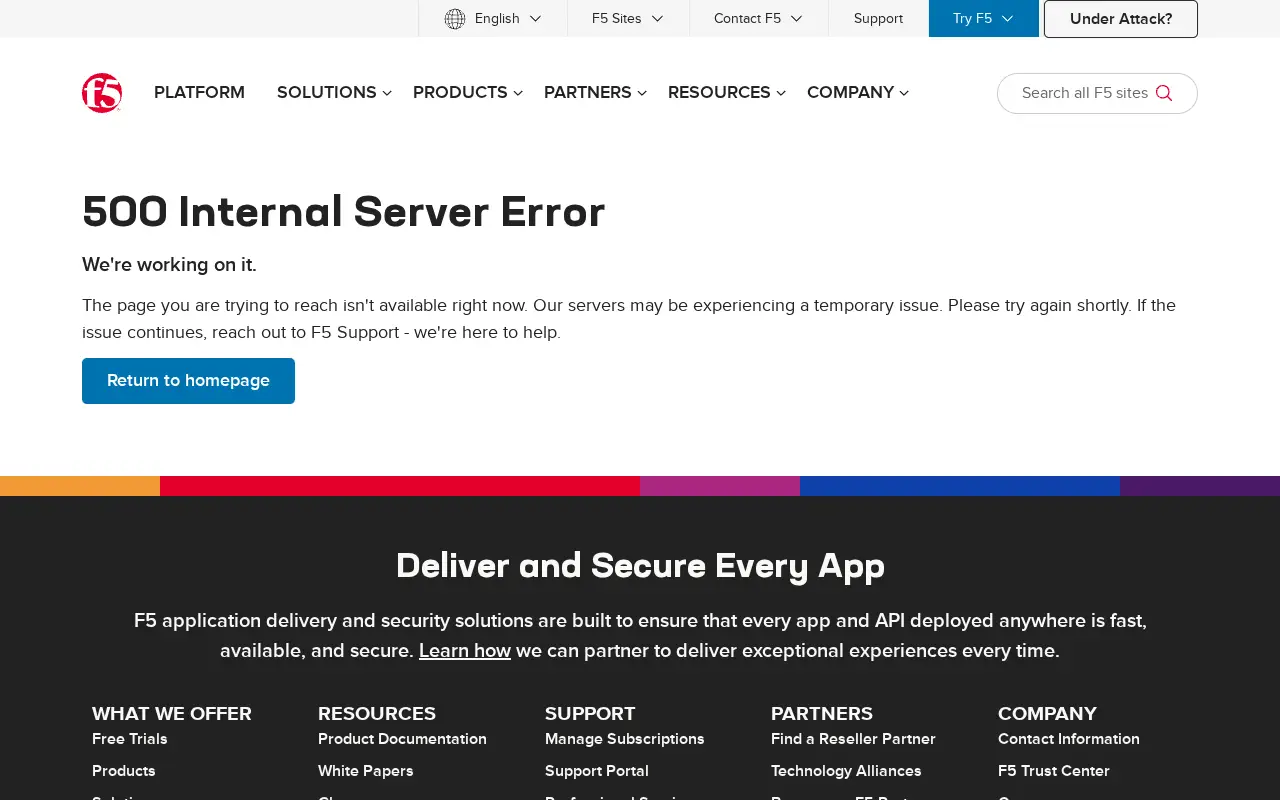1280x800 pixels.
Task: Open Contact Information footer link
Action: (1069, 739)
